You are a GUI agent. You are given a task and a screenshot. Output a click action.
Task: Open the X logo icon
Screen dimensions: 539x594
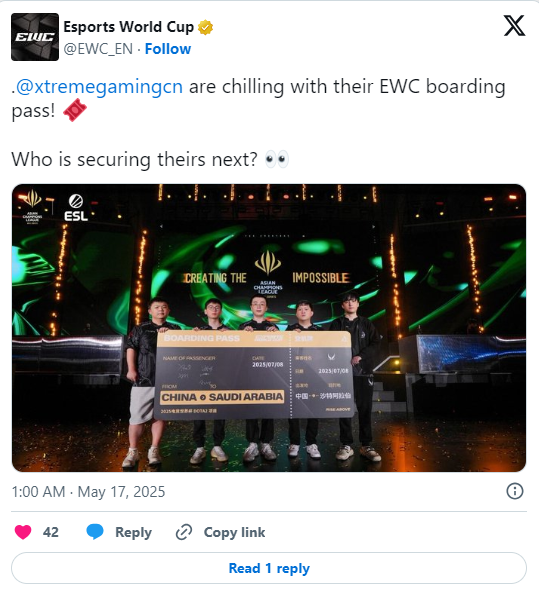pos(514,26)
